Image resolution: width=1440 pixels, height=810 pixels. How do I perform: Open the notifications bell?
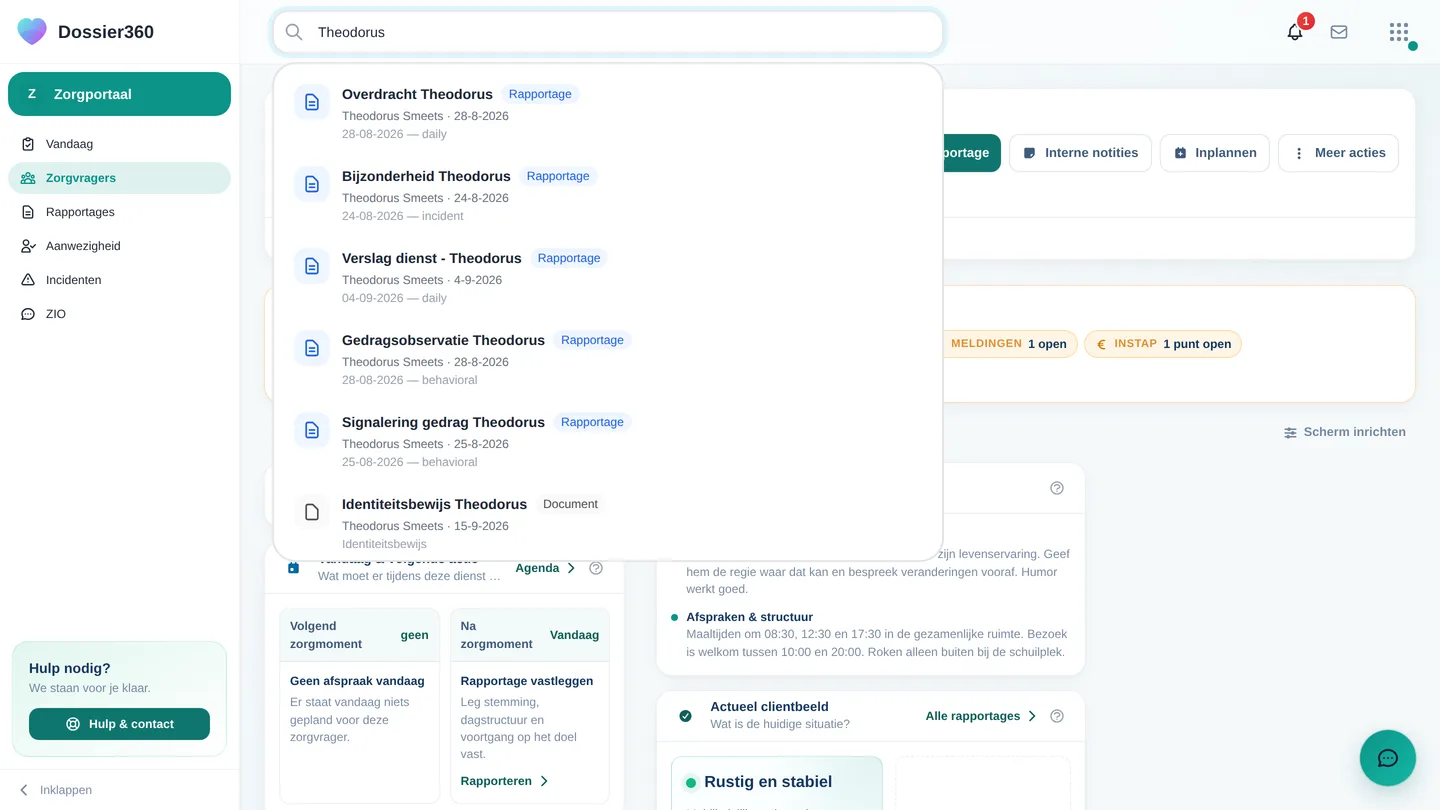click(1295, 32)
